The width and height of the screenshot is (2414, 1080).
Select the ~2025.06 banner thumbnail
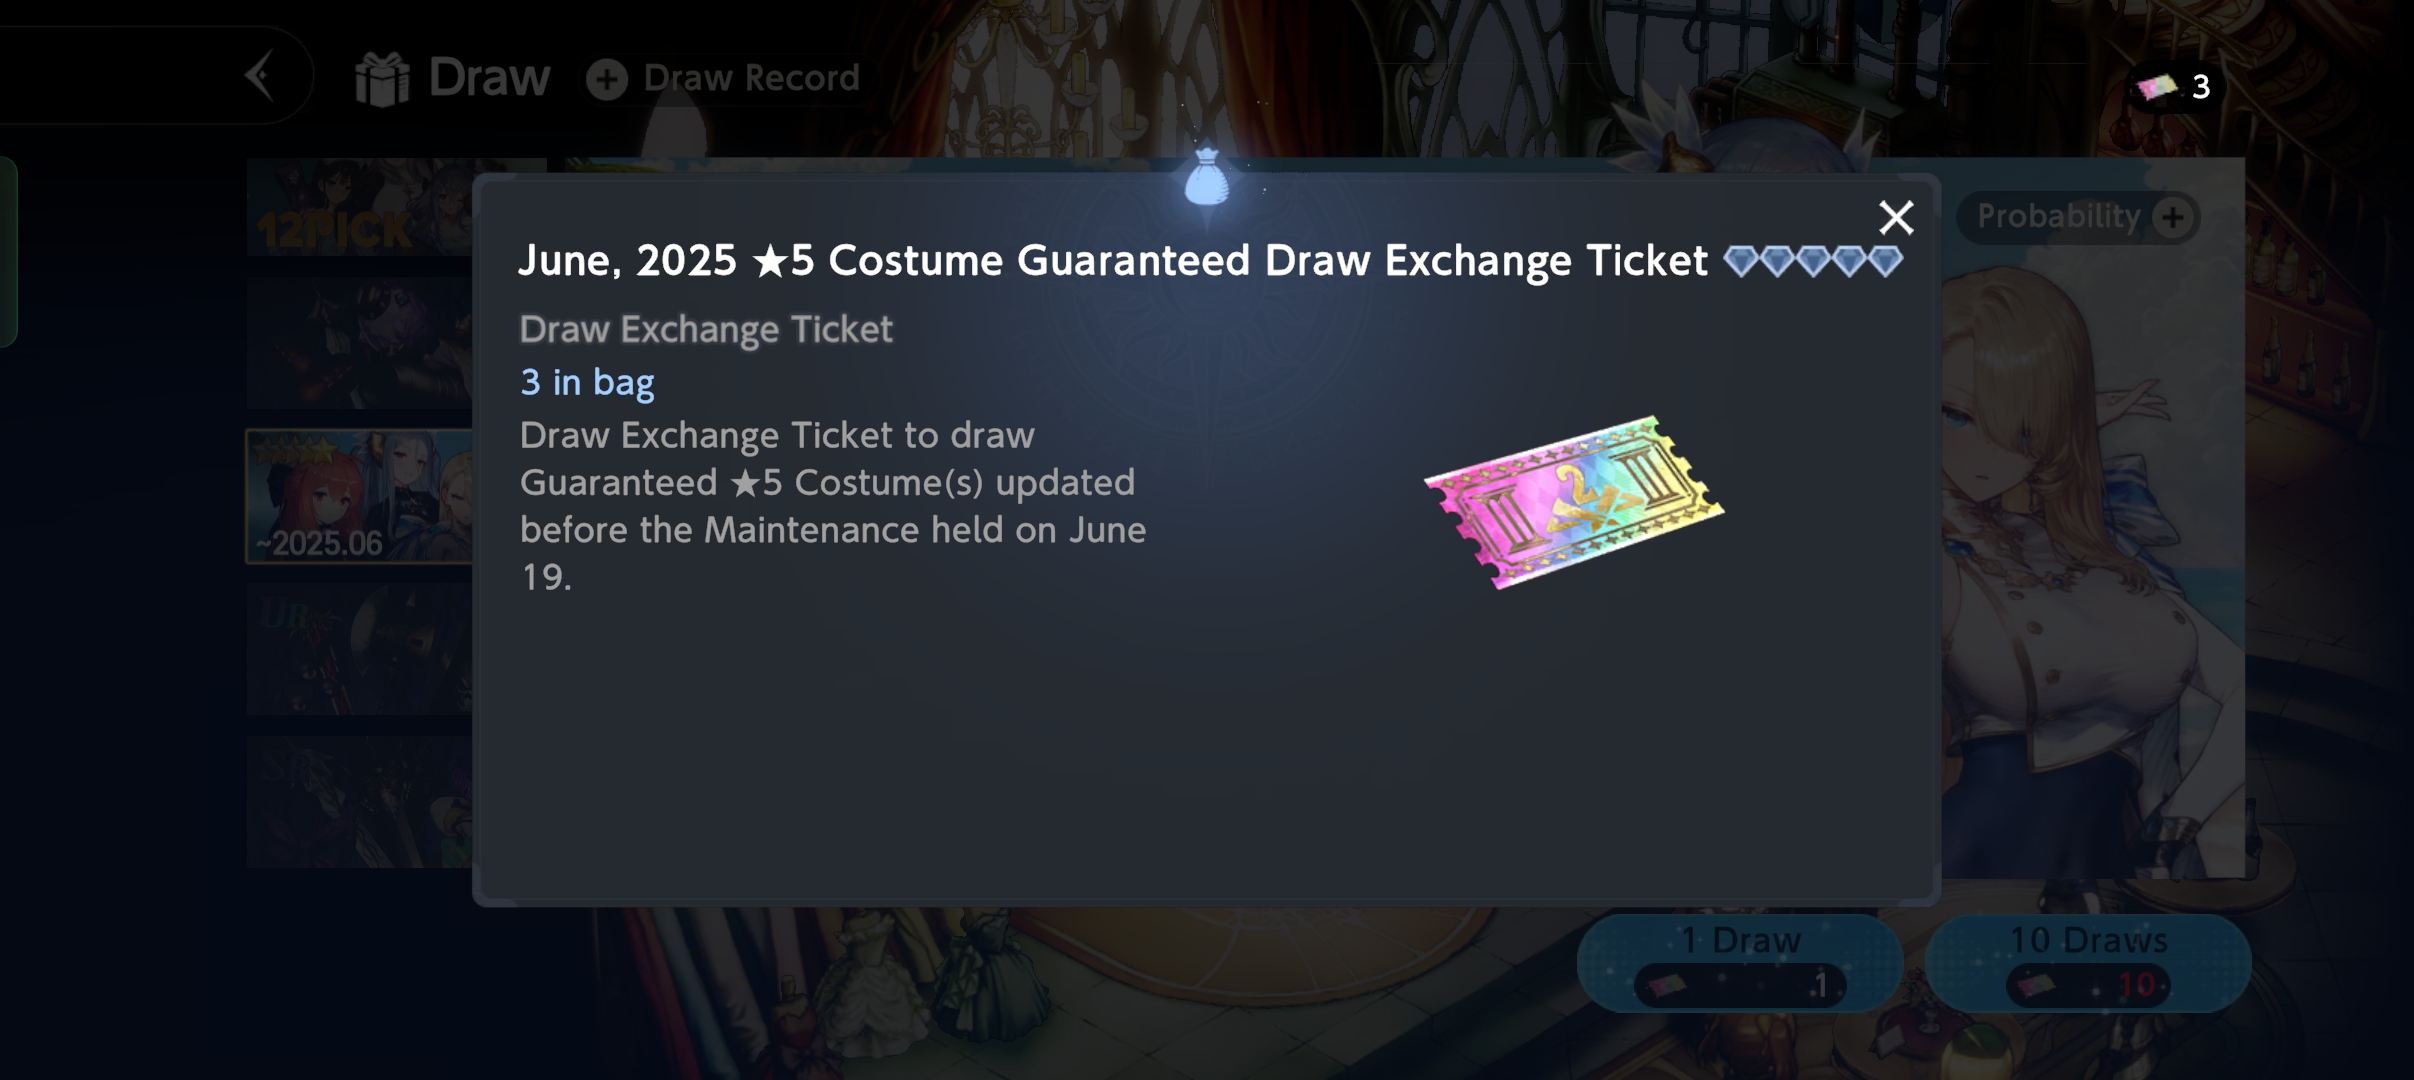click(x=359, y=496)
